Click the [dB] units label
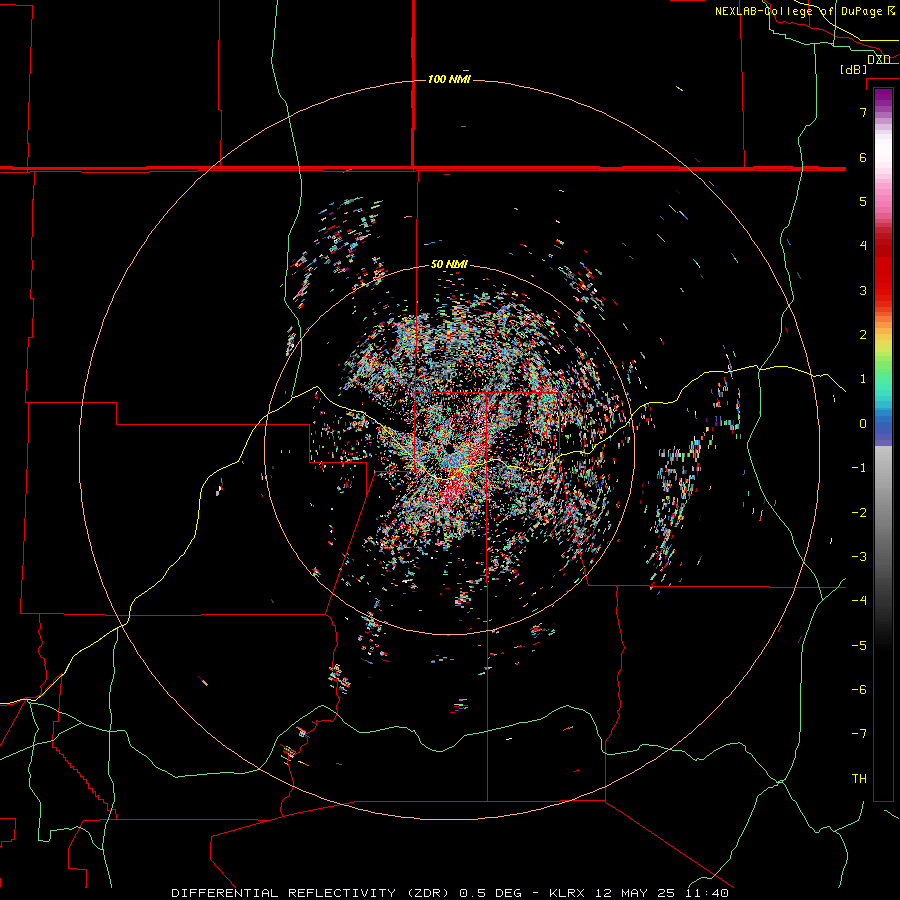Screen dimensions: 900x900 point(854,69)
